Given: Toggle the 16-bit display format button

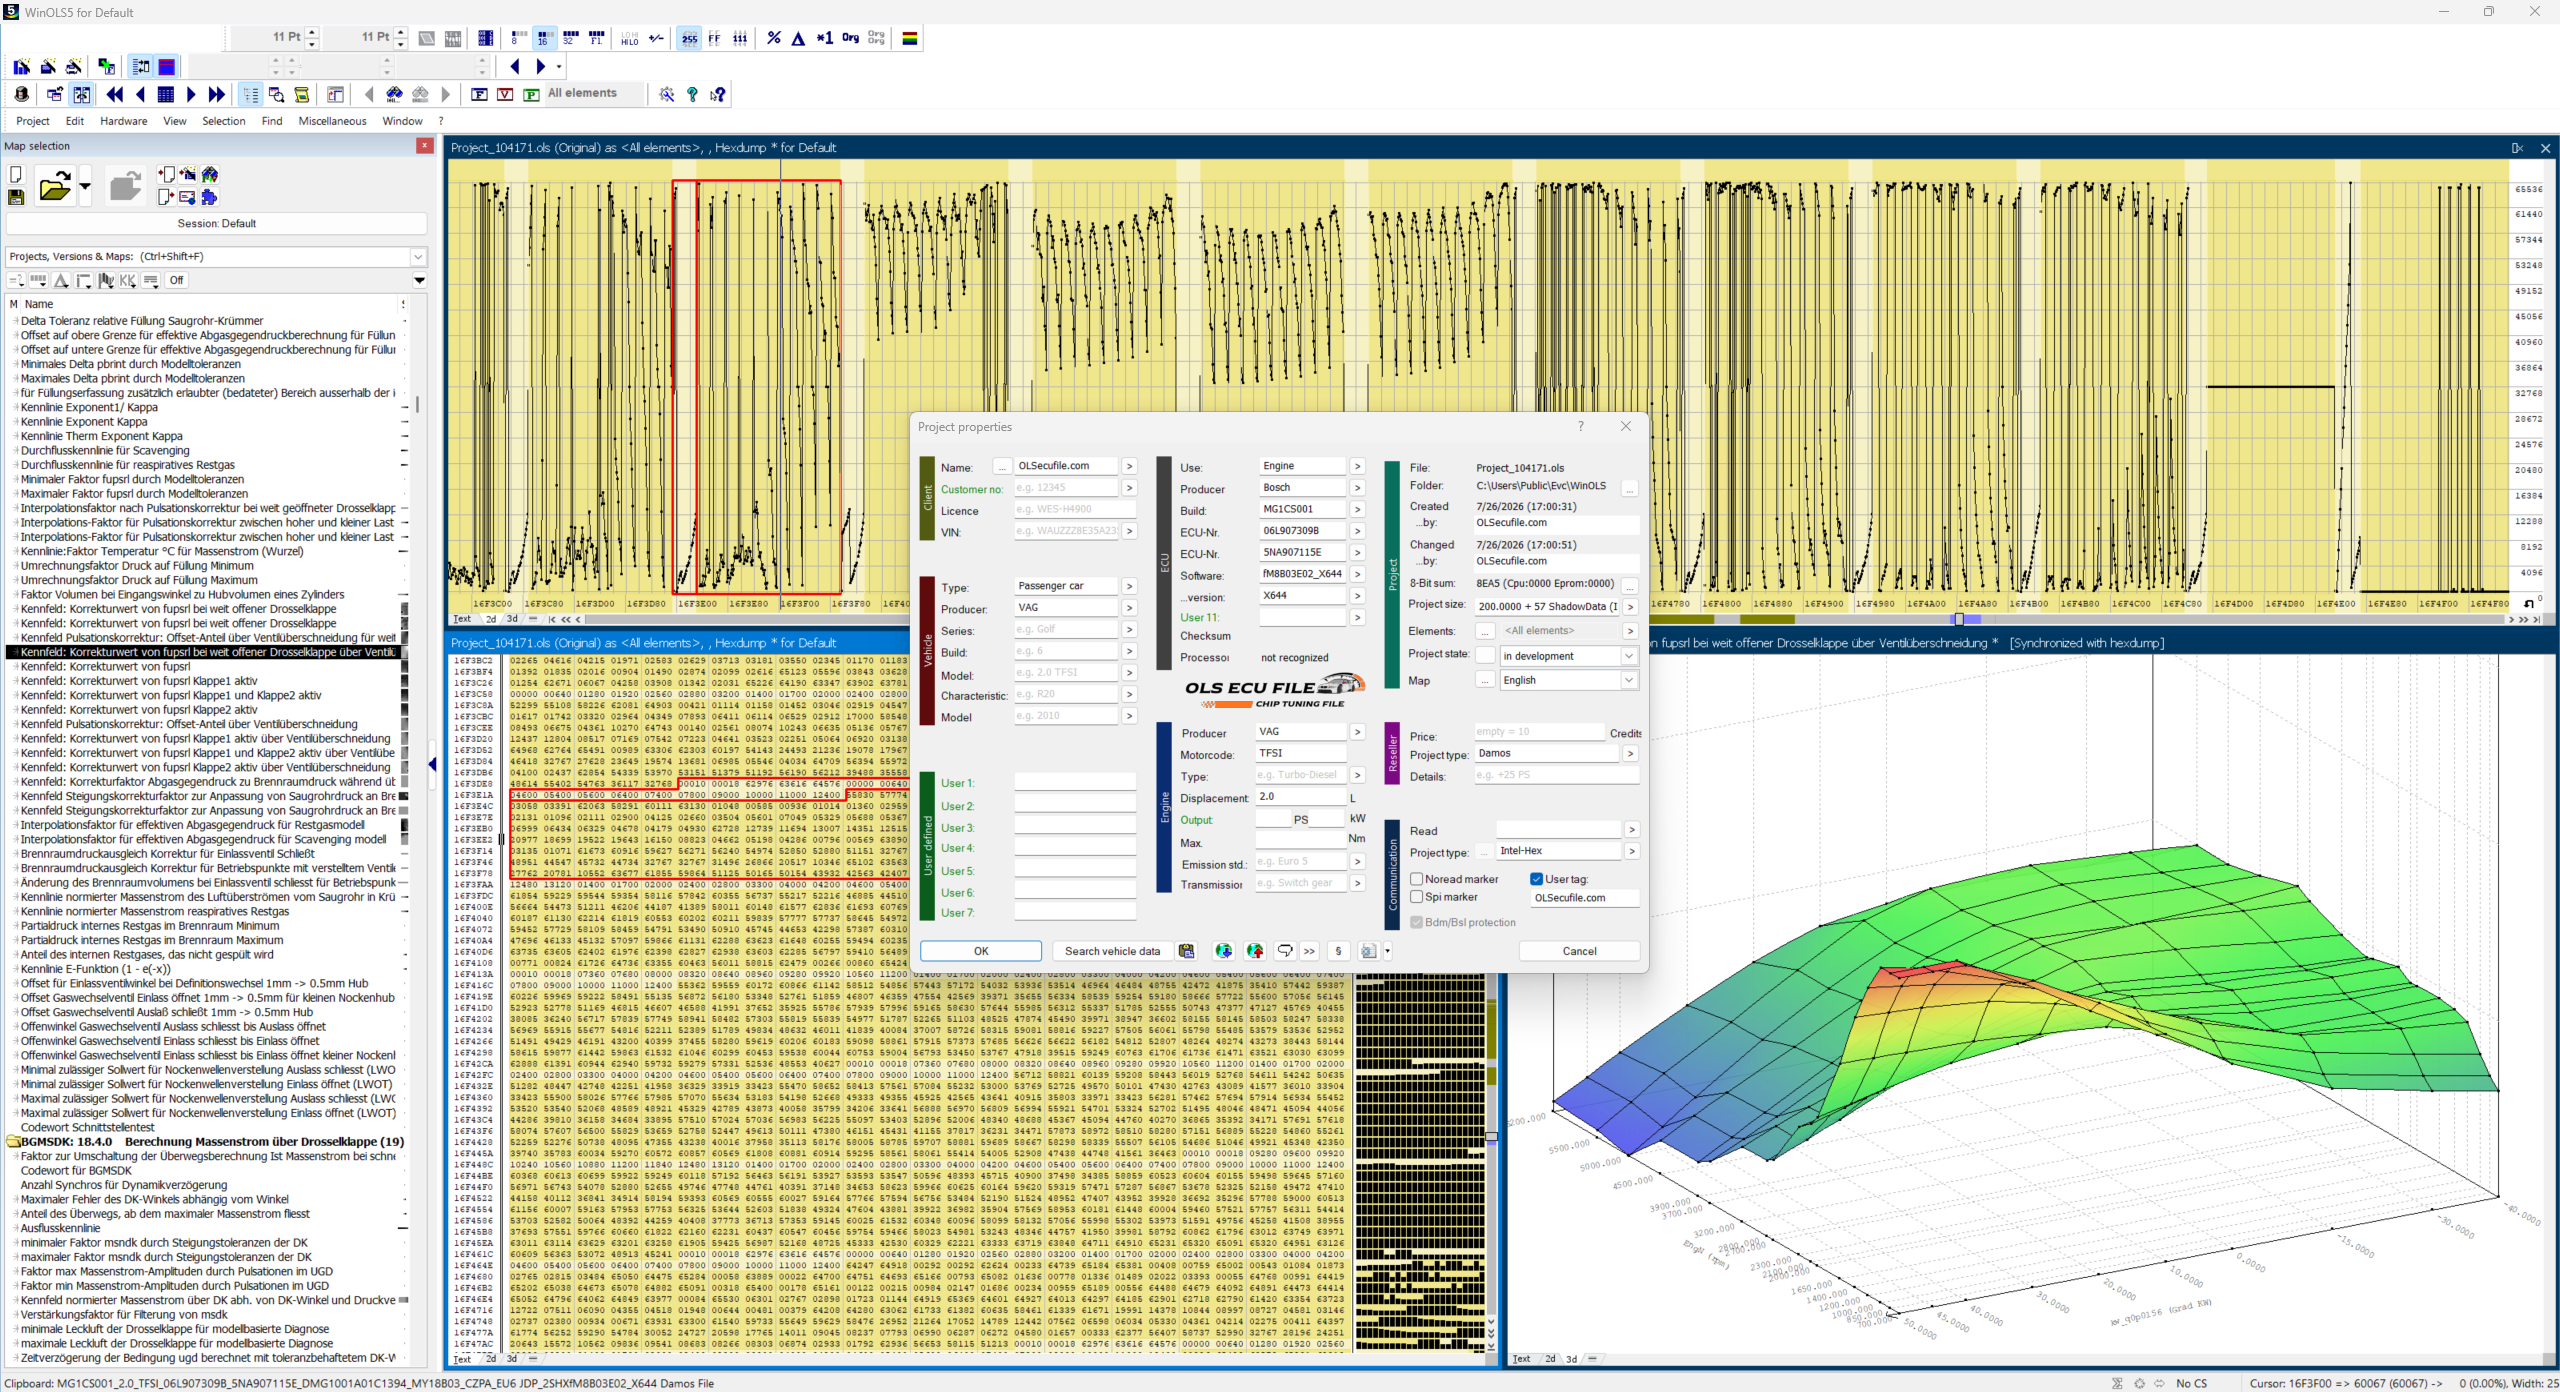Looking at the screenshot, I should 544,38.
